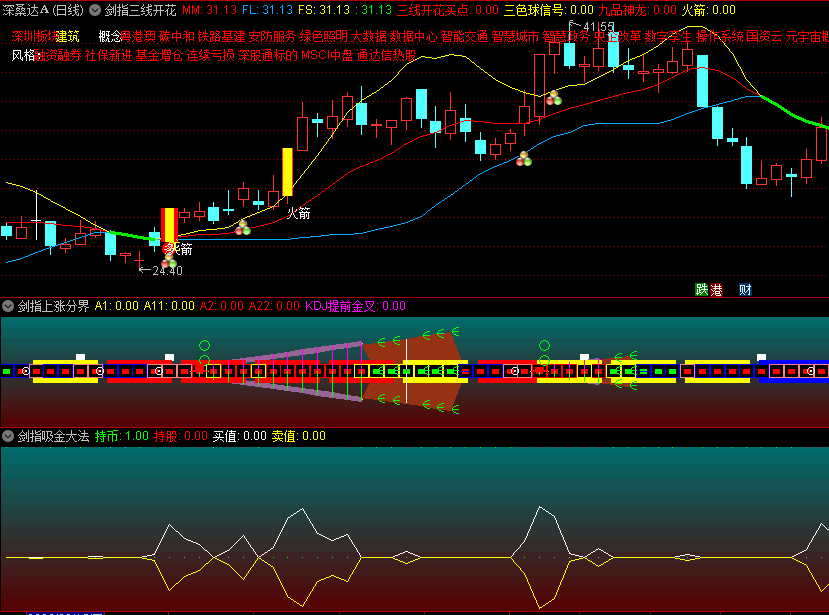This screenshot has width=829, height=615.
Task: Open the 通达信热股 style tag
Action: pos(386,55)
